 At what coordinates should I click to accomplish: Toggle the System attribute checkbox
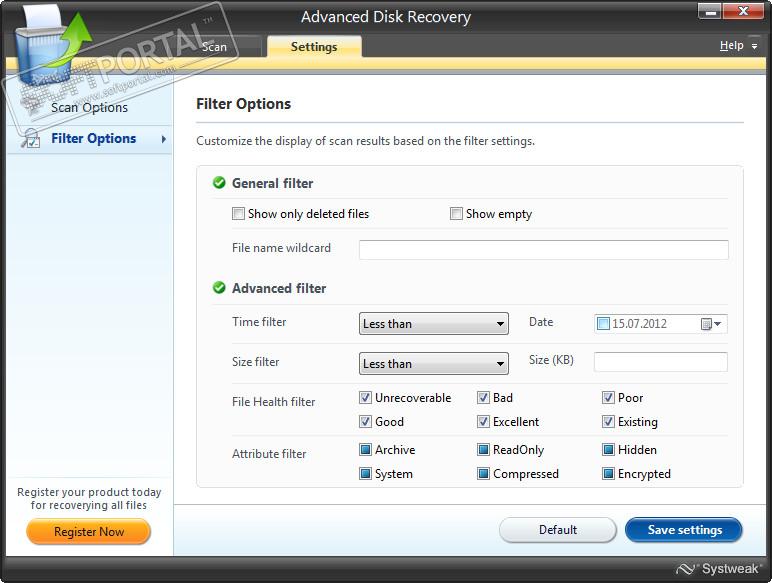tap(365, 474)
